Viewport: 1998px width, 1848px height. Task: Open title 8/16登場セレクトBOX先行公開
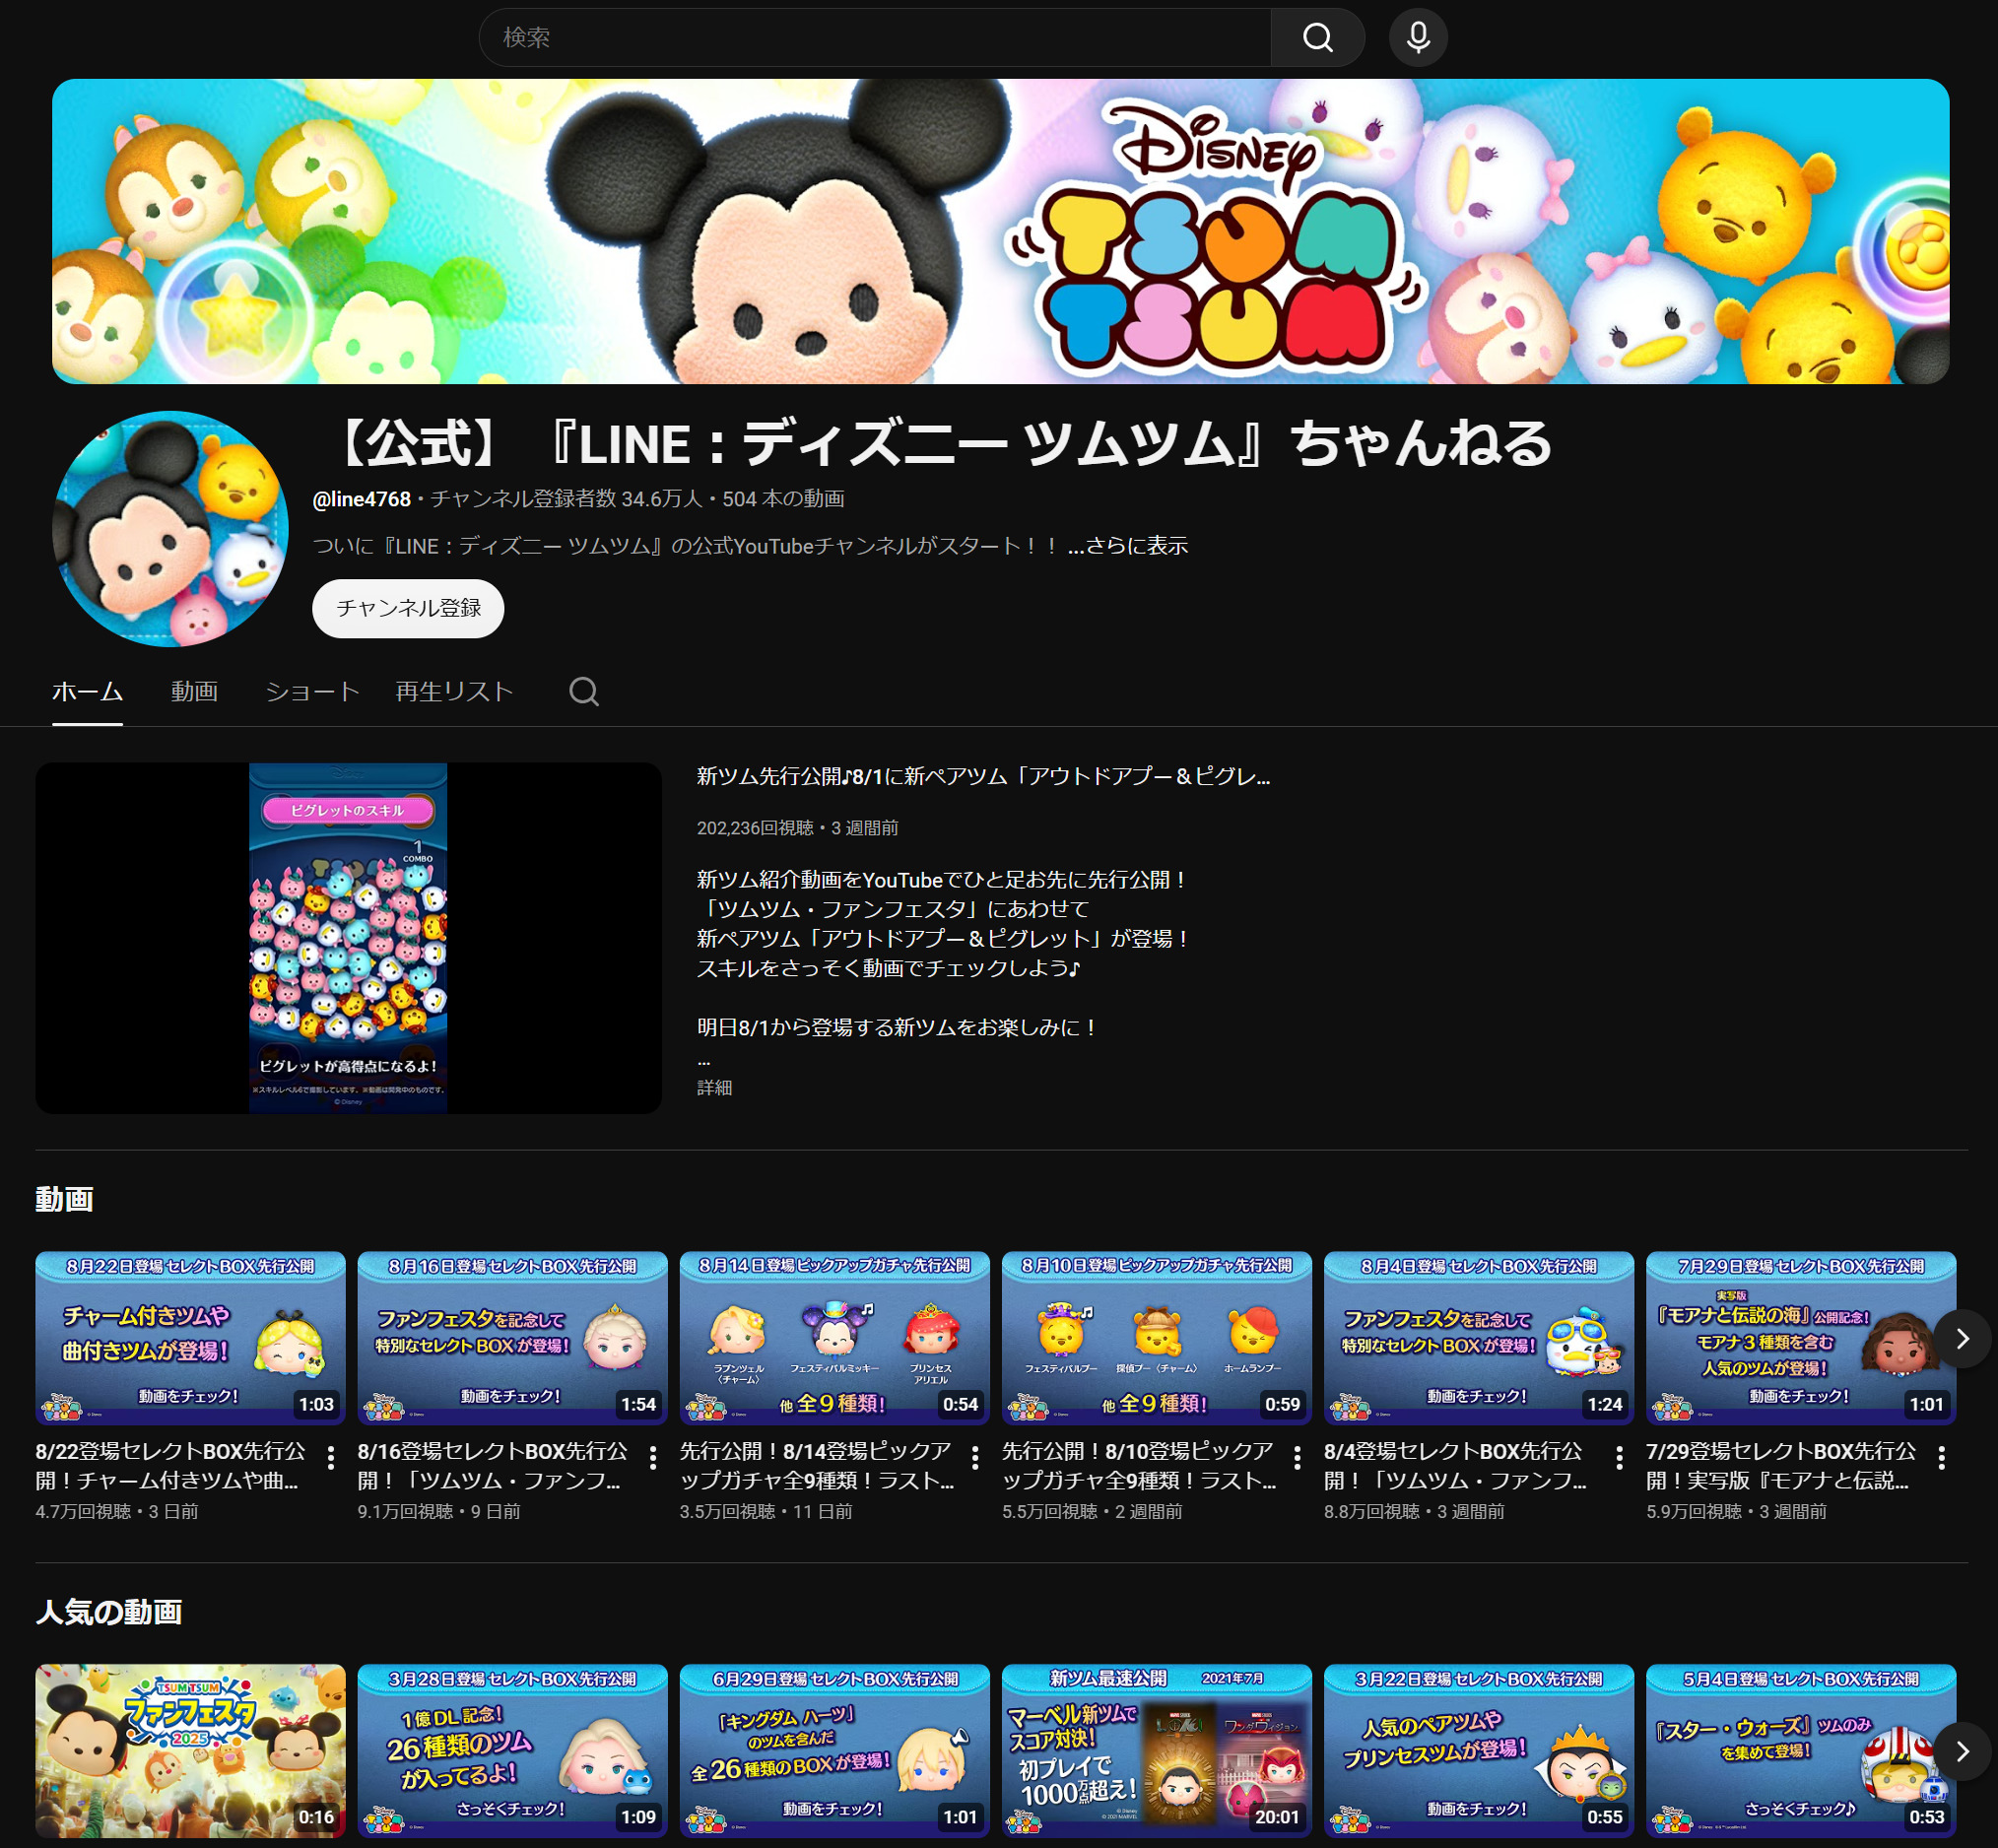coord(493,1465)
